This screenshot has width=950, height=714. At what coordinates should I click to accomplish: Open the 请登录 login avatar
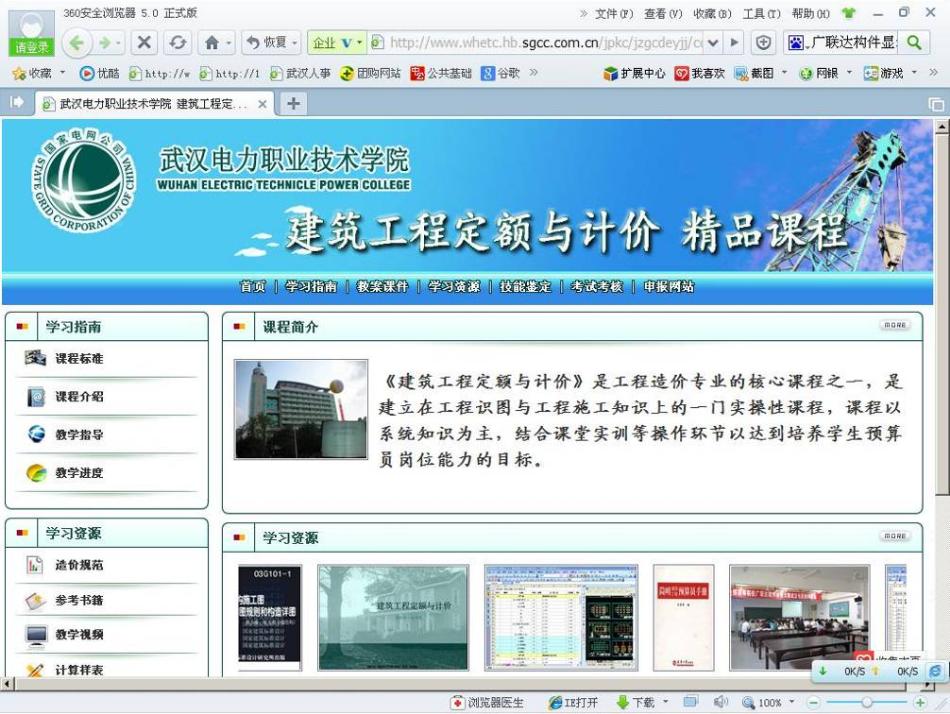[31, 33]
